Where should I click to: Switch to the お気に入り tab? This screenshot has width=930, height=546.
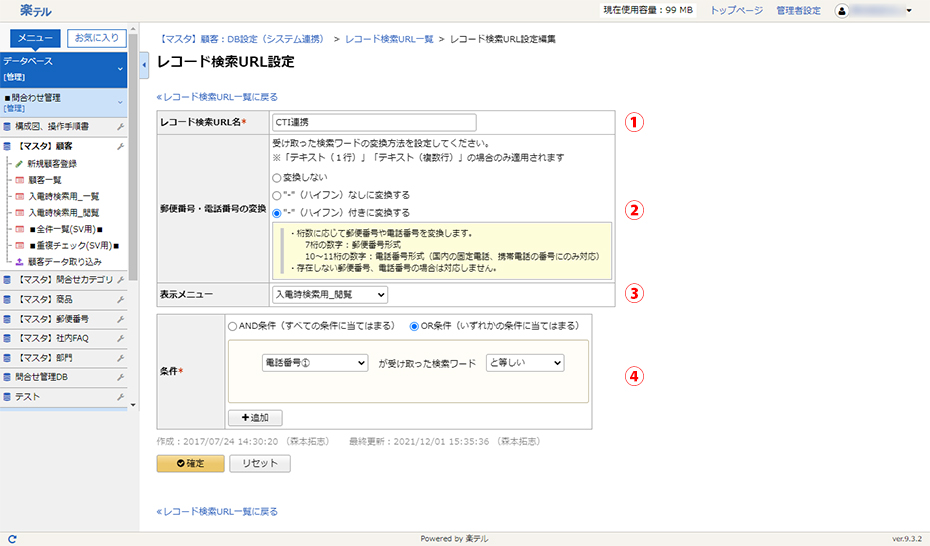tap(97, 38)
